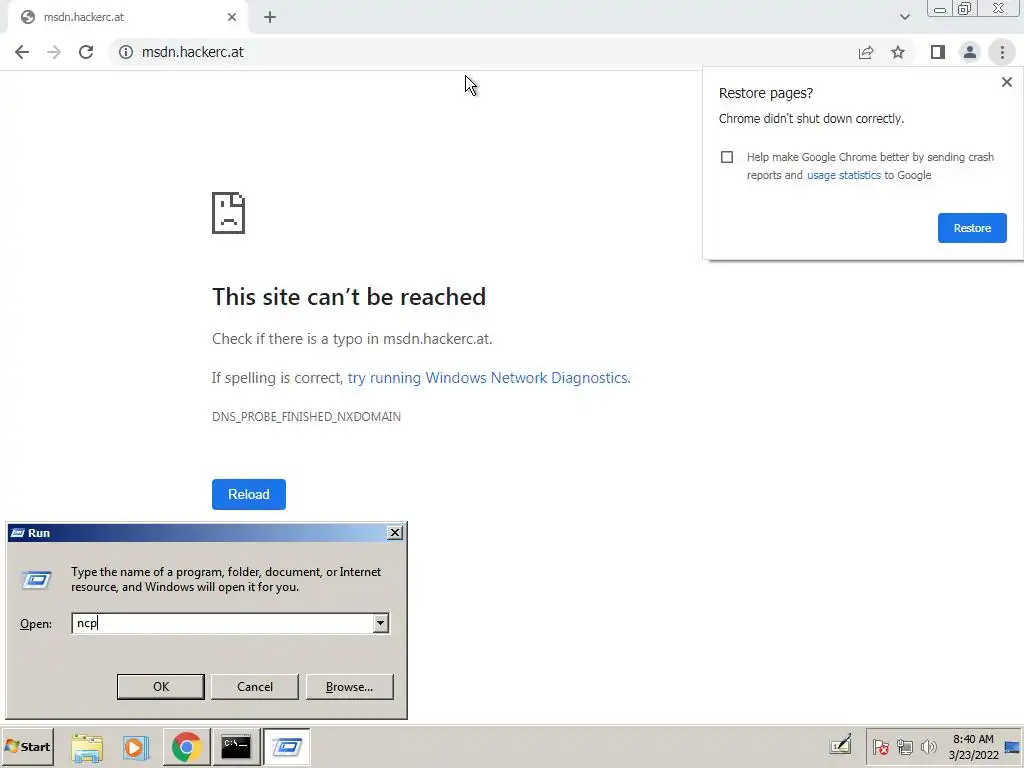Open the Windows Start menu
This screenshot has height=768, width=1024.
click(x=27, y=746)
